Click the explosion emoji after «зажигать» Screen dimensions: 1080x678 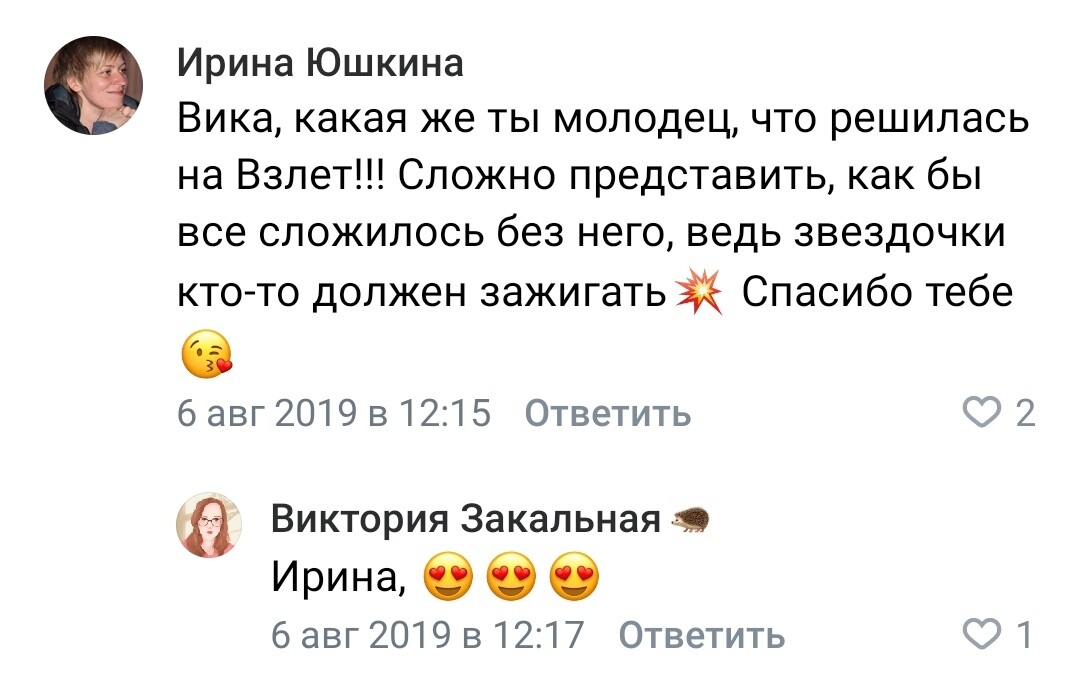pyautogui.click(x=696, y=294)
